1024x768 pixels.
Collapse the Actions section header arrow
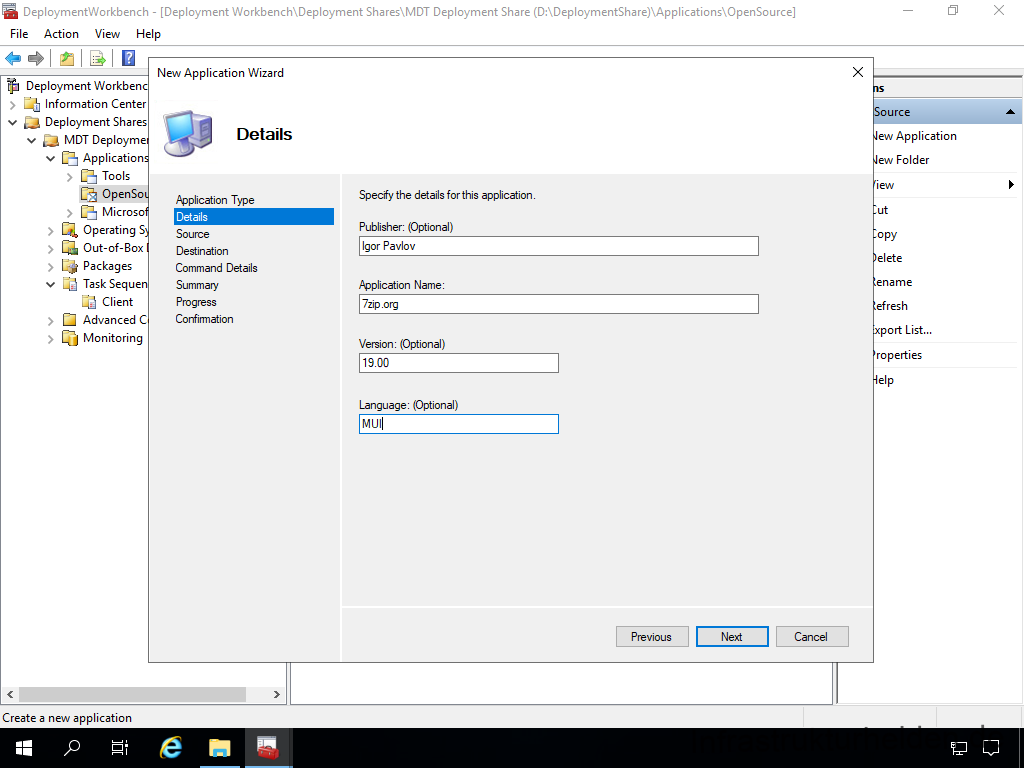coord(1010,112)
